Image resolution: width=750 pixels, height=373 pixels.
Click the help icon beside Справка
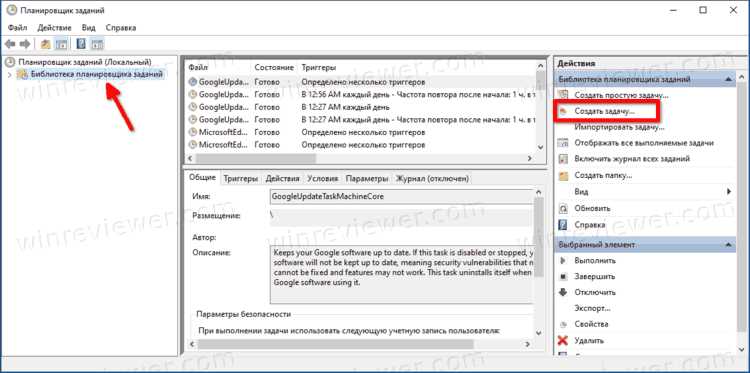click(564, 225)
